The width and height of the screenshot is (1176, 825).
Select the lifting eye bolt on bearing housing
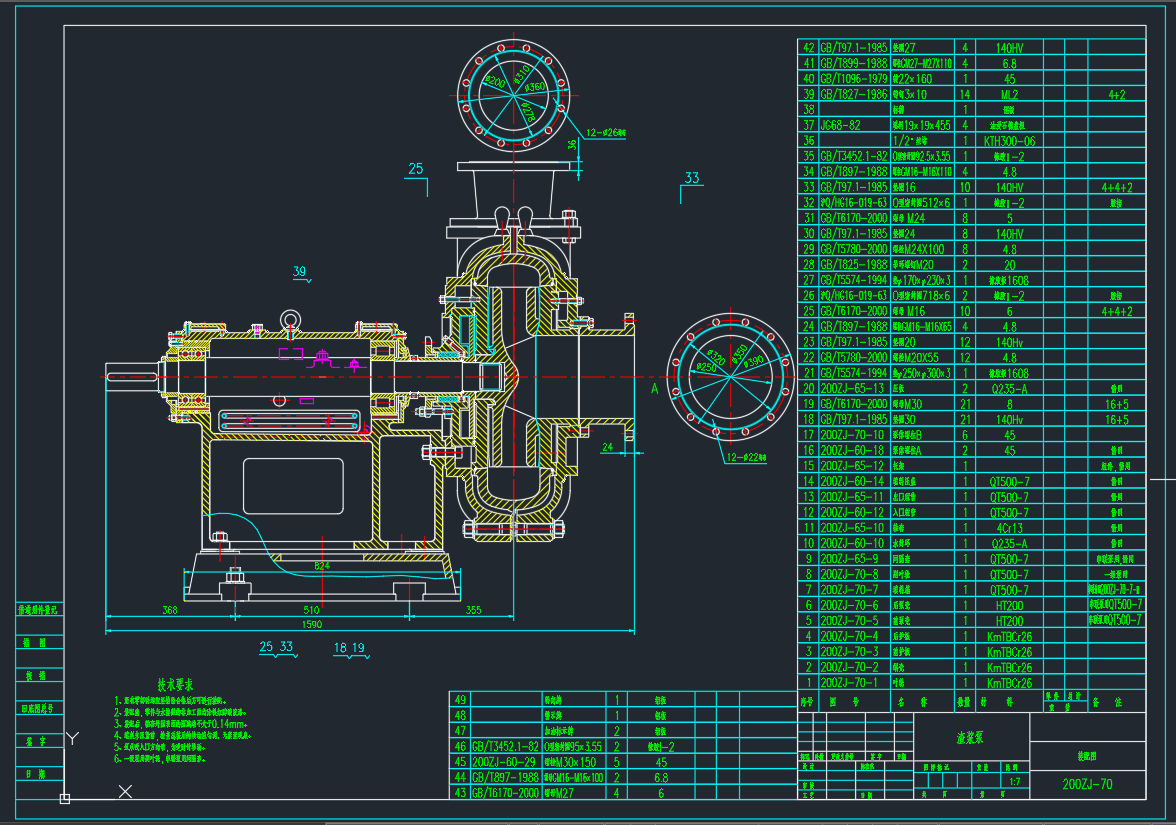291,320
